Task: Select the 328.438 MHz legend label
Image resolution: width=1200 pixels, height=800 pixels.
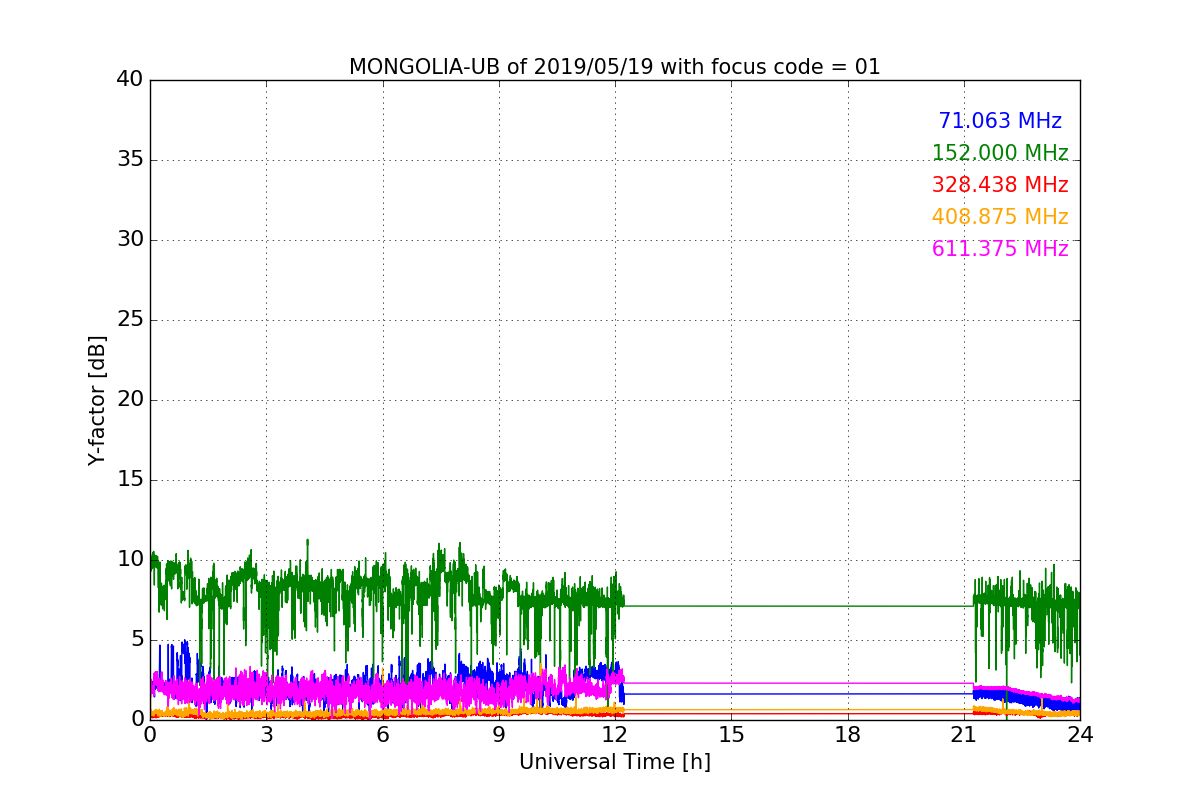Action: pos(1000,185)
